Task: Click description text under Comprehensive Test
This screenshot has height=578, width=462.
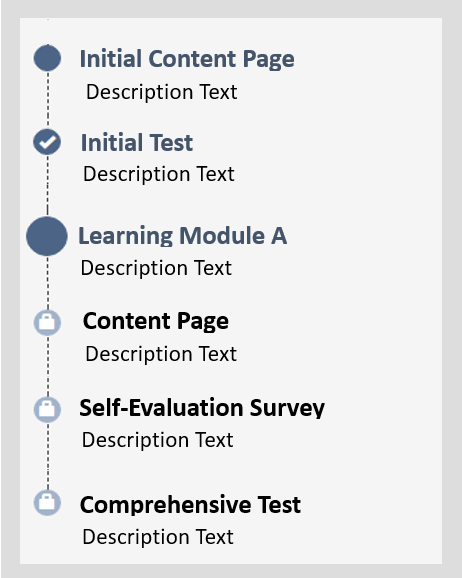Action: (158, 537)
